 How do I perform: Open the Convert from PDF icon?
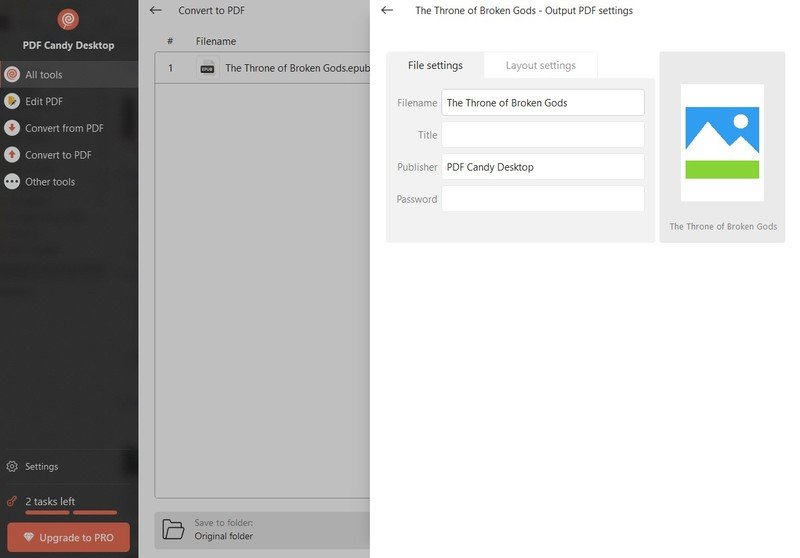[12, 128]
